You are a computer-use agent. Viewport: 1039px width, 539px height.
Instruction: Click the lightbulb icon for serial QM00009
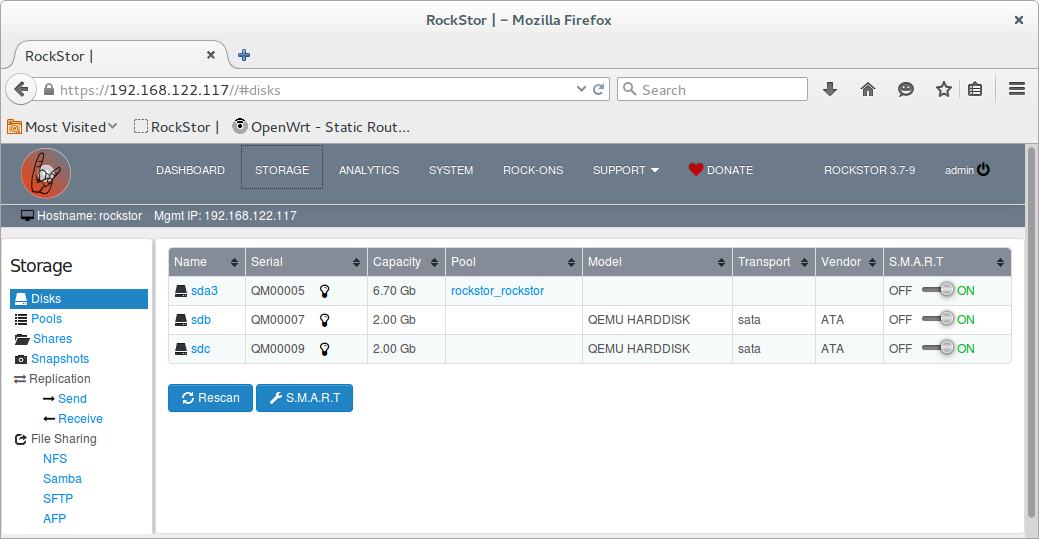[x=325, y=349]
